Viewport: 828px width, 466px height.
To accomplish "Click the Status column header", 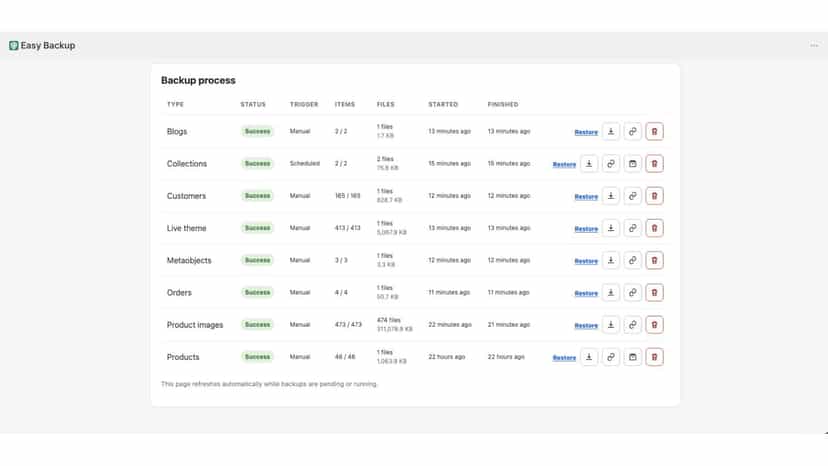I will [x=253, y=105].
